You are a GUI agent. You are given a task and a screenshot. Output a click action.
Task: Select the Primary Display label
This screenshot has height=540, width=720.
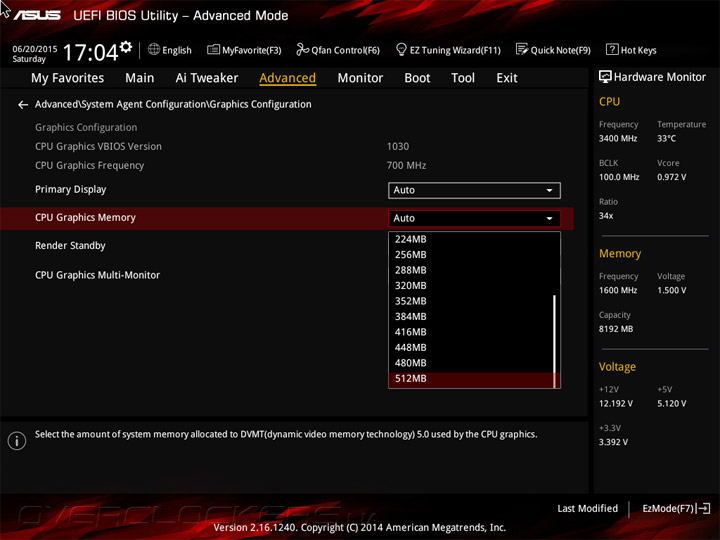coord(70,189)
